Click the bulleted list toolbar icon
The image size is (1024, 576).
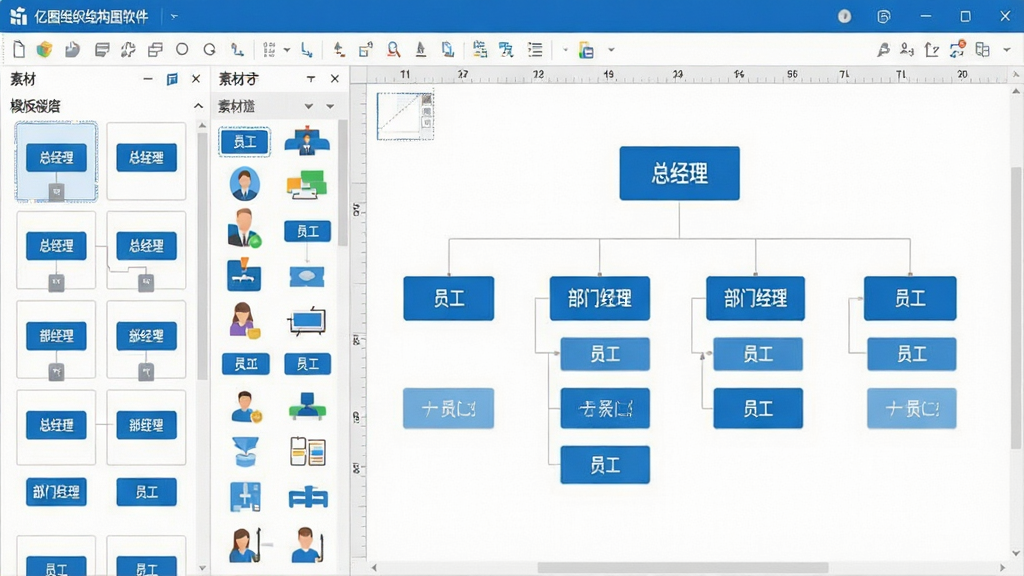[x=535, y=49]
